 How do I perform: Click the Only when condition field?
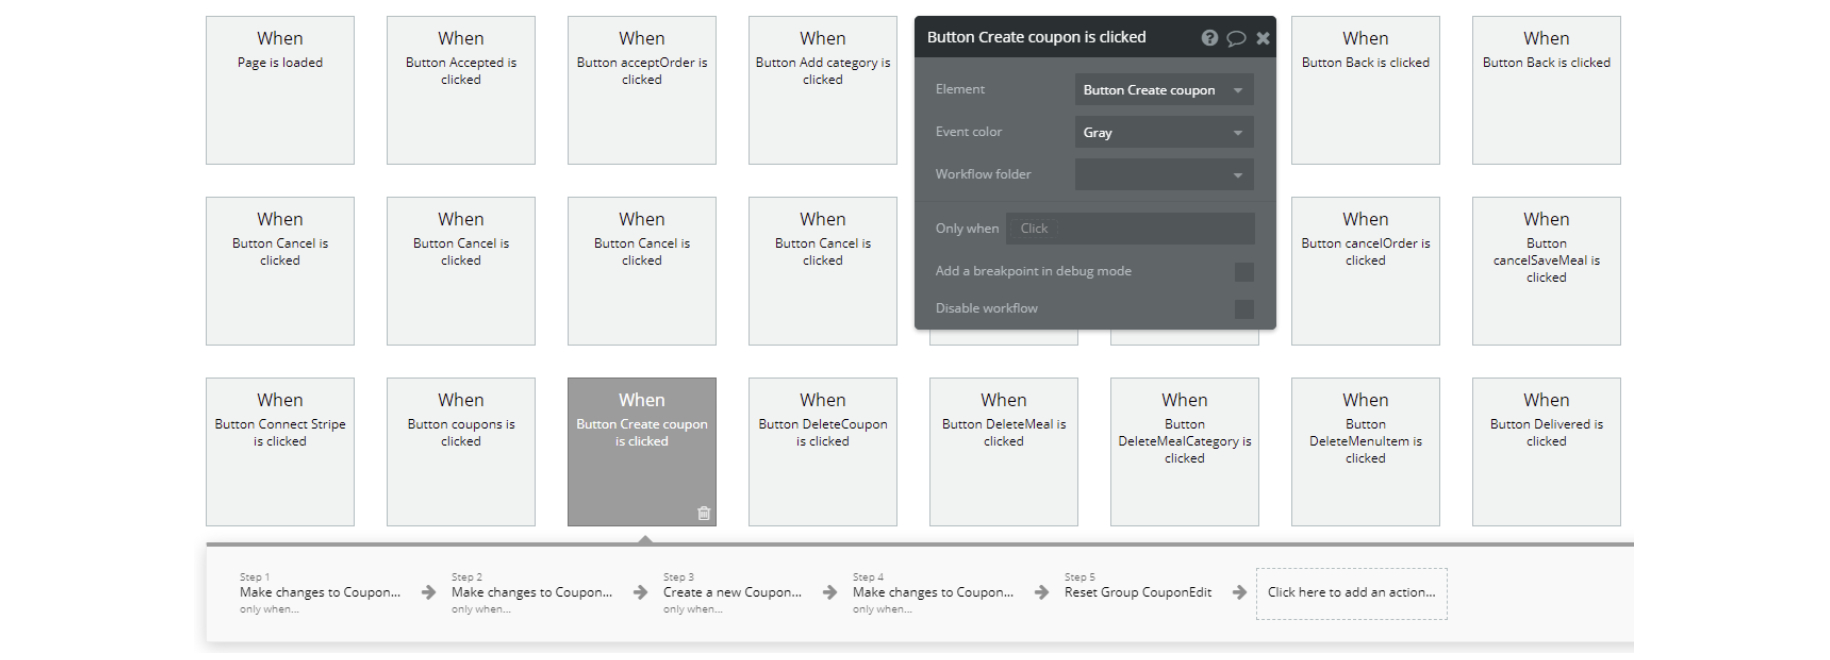1130,228
